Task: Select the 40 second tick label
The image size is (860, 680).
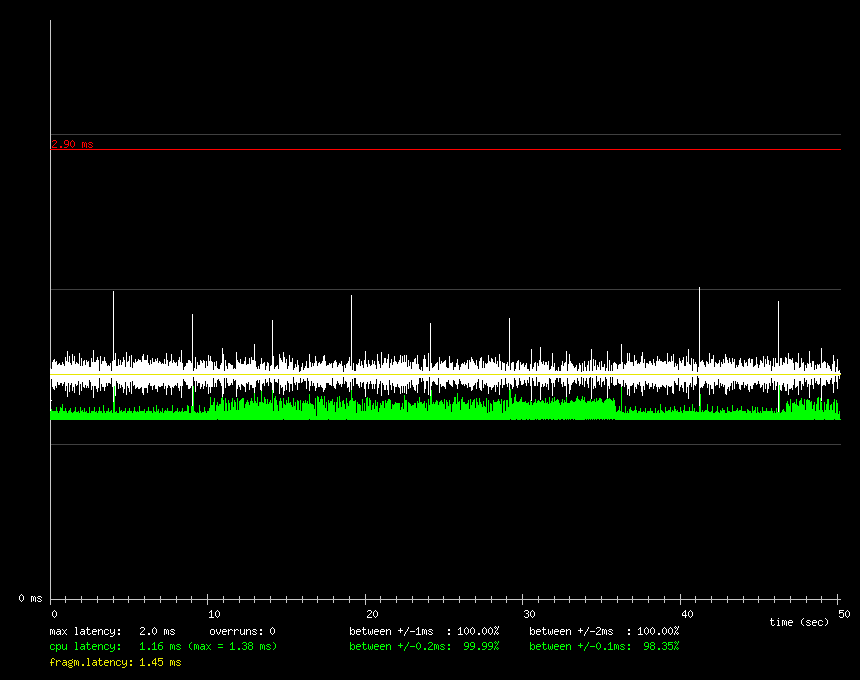Action: (687, 613)
